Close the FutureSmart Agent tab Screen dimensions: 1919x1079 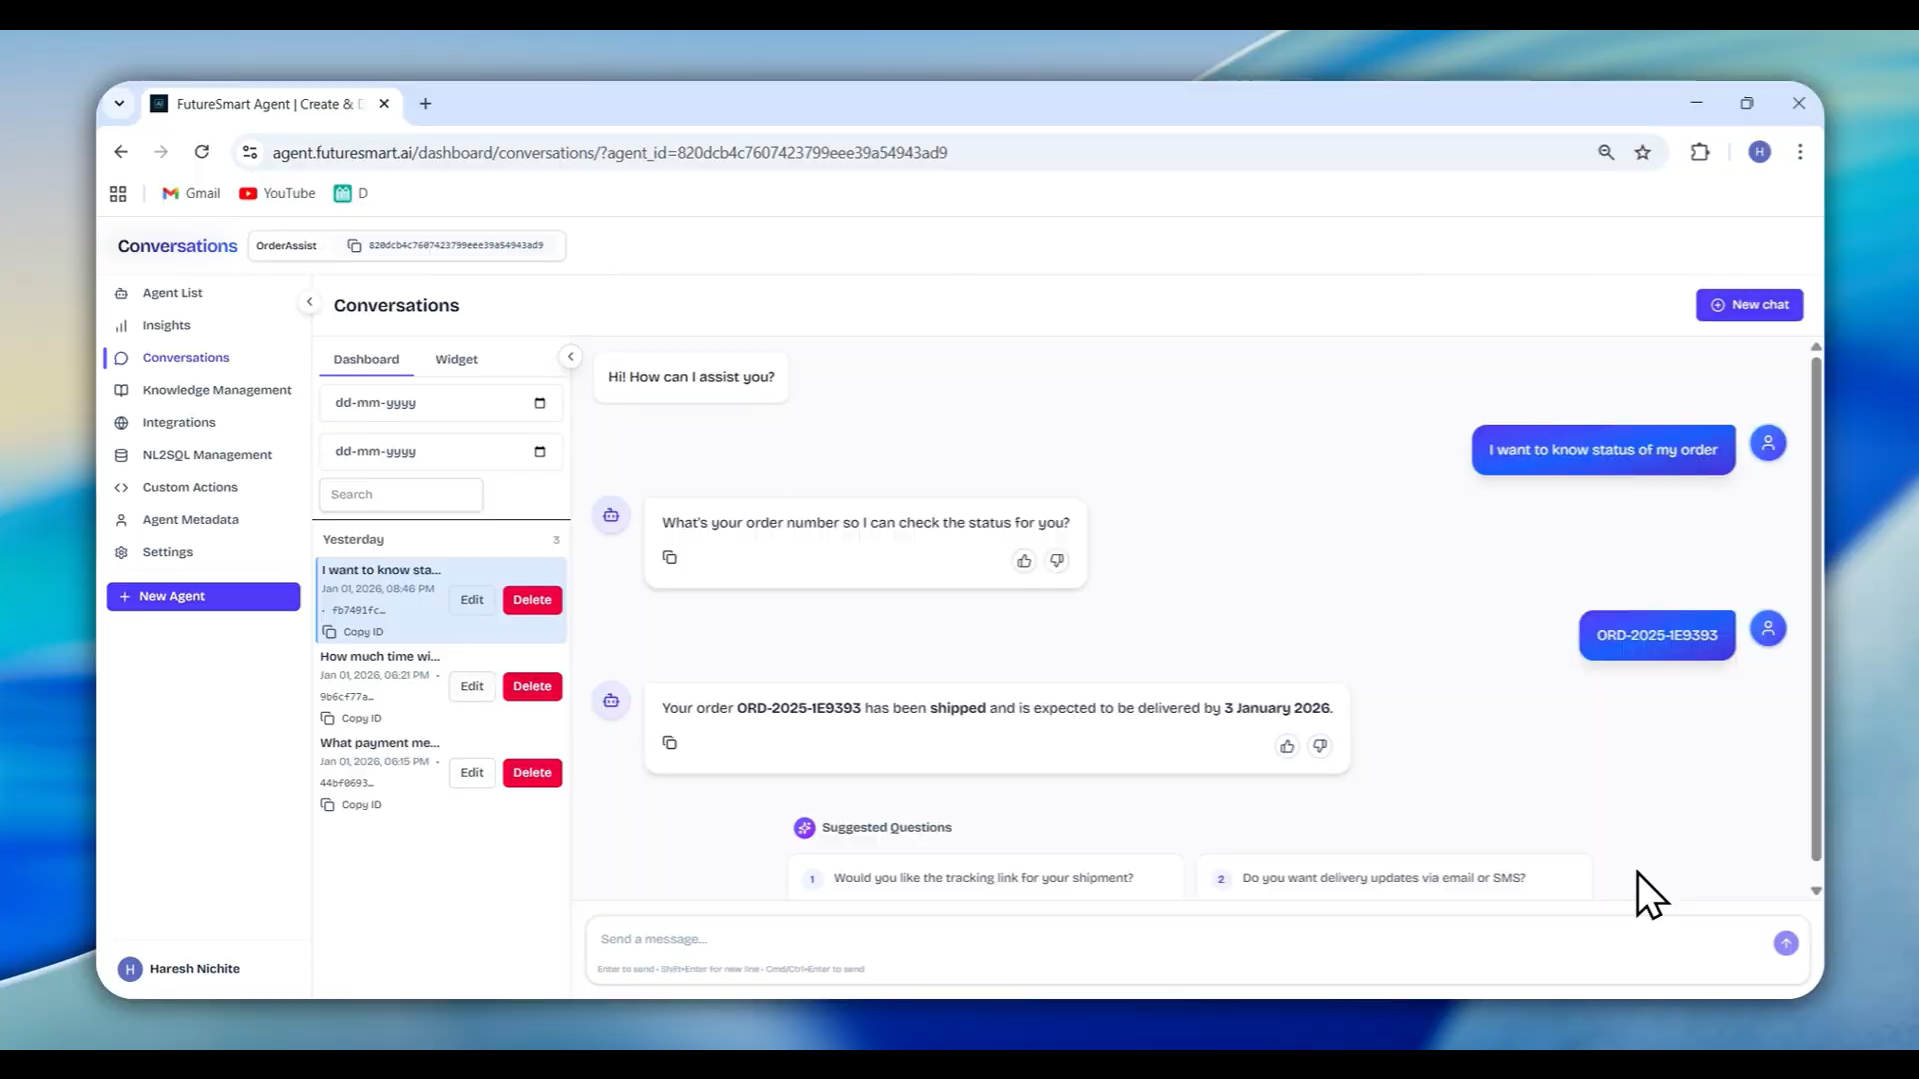(384, 104)
